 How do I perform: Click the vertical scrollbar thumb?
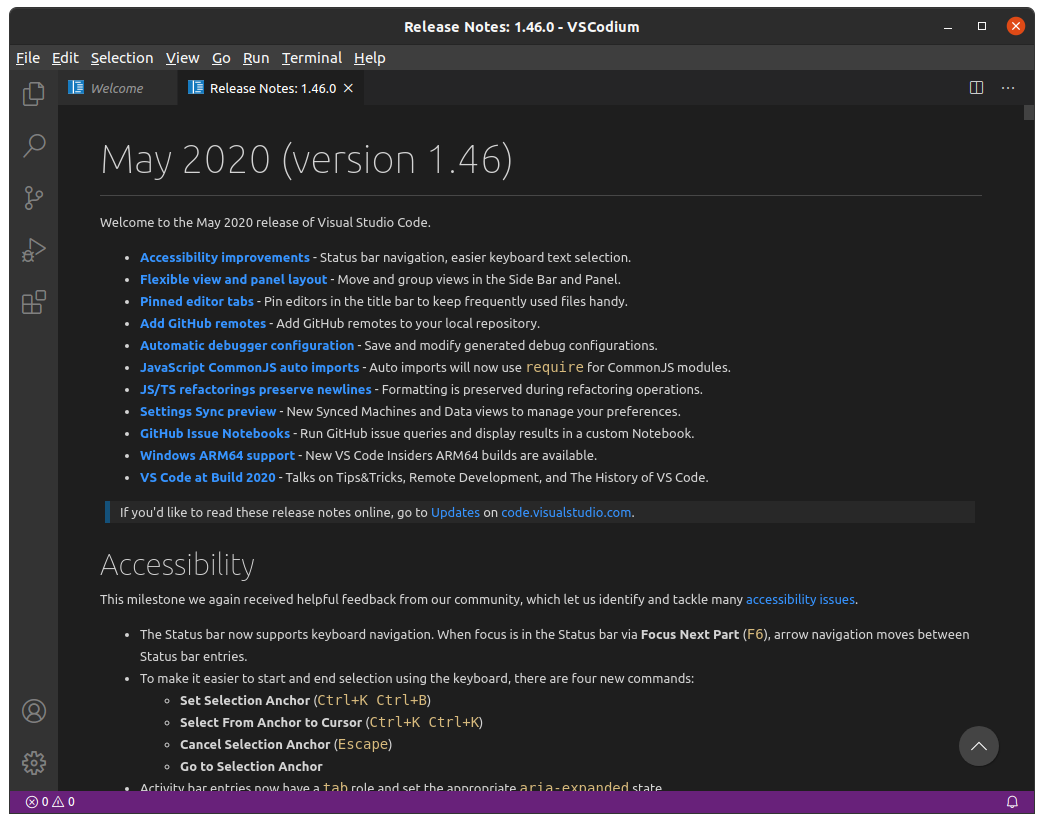1028,112
